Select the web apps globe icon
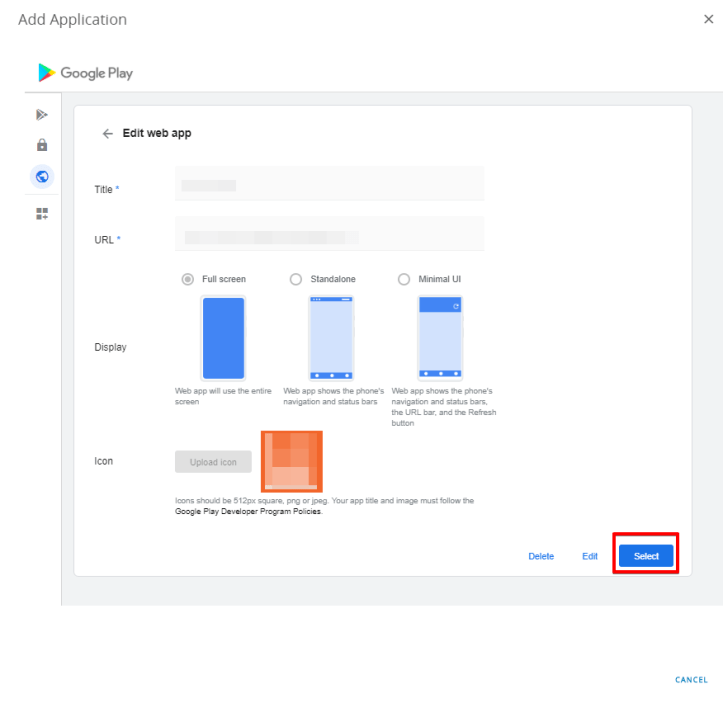The height and width of the screenshot is (703, 723). (x=42, y=177)
